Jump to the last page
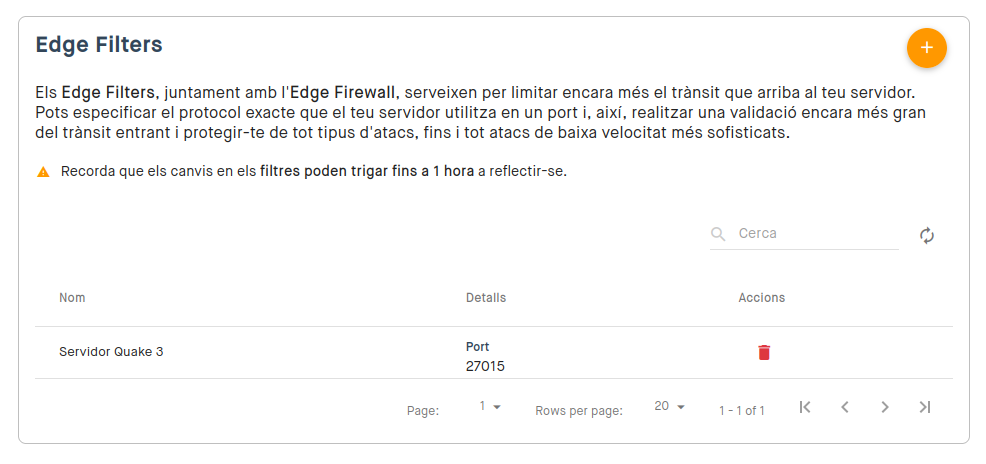986x464 pixels. coord(924,407)
